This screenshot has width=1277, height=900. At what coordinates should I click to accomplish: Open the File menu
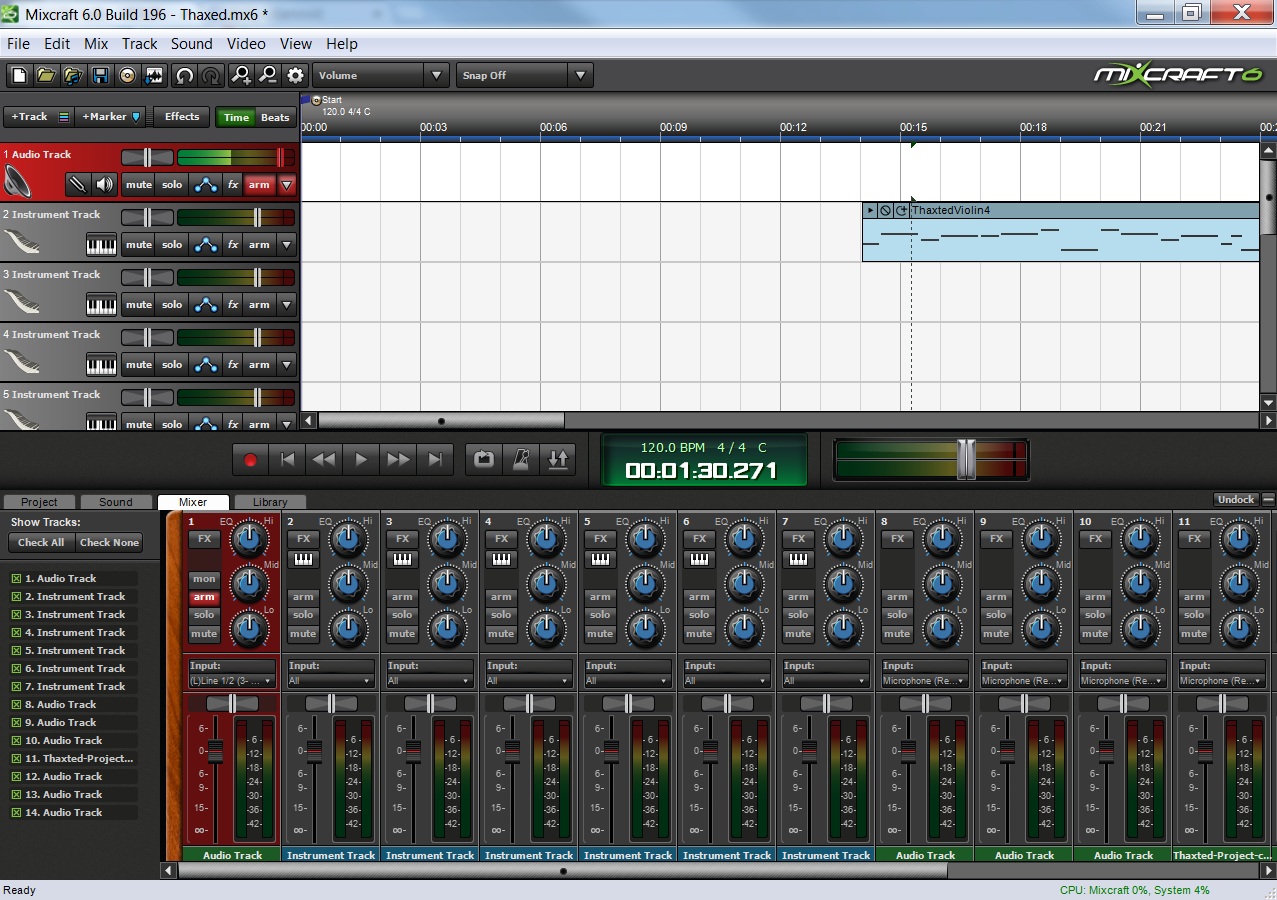pos(18,44)
